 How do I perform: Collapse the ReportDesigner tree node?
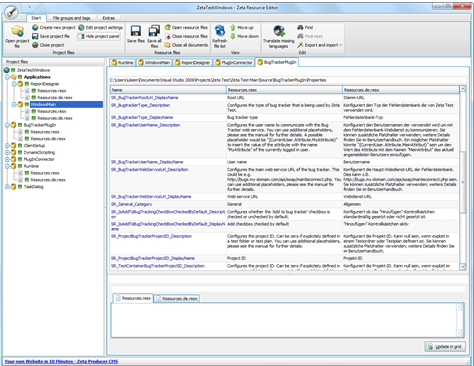click(x=14, y=84)
